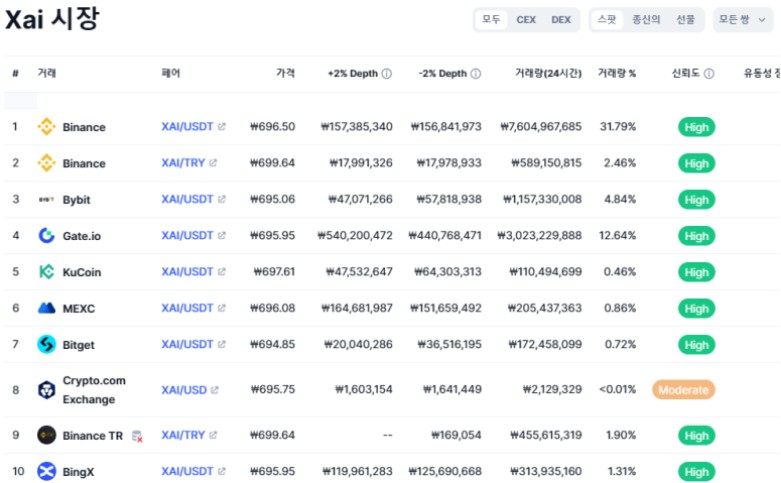
Task: Click the external link icon for Bitget XAI/USDT
Action: 222,344
